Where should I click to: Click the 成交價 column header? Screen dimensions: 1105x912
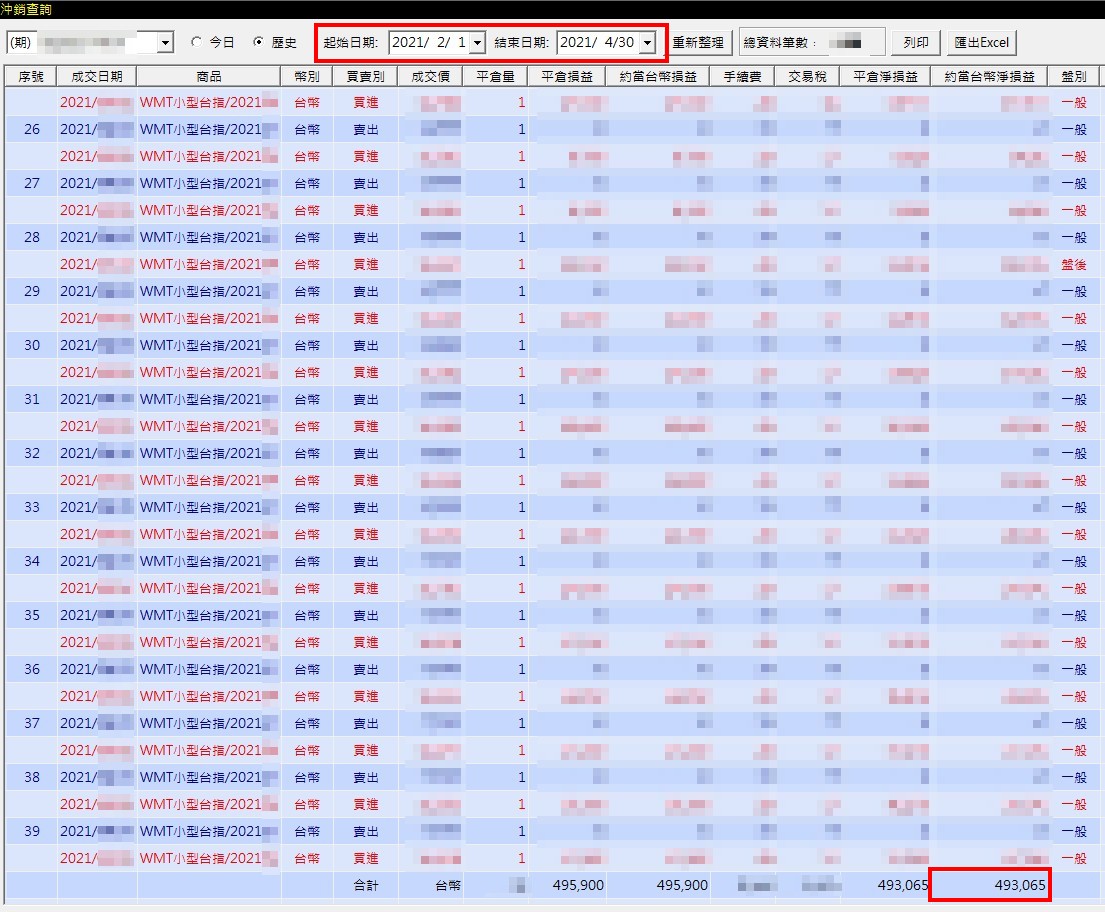tap(431, 76)
